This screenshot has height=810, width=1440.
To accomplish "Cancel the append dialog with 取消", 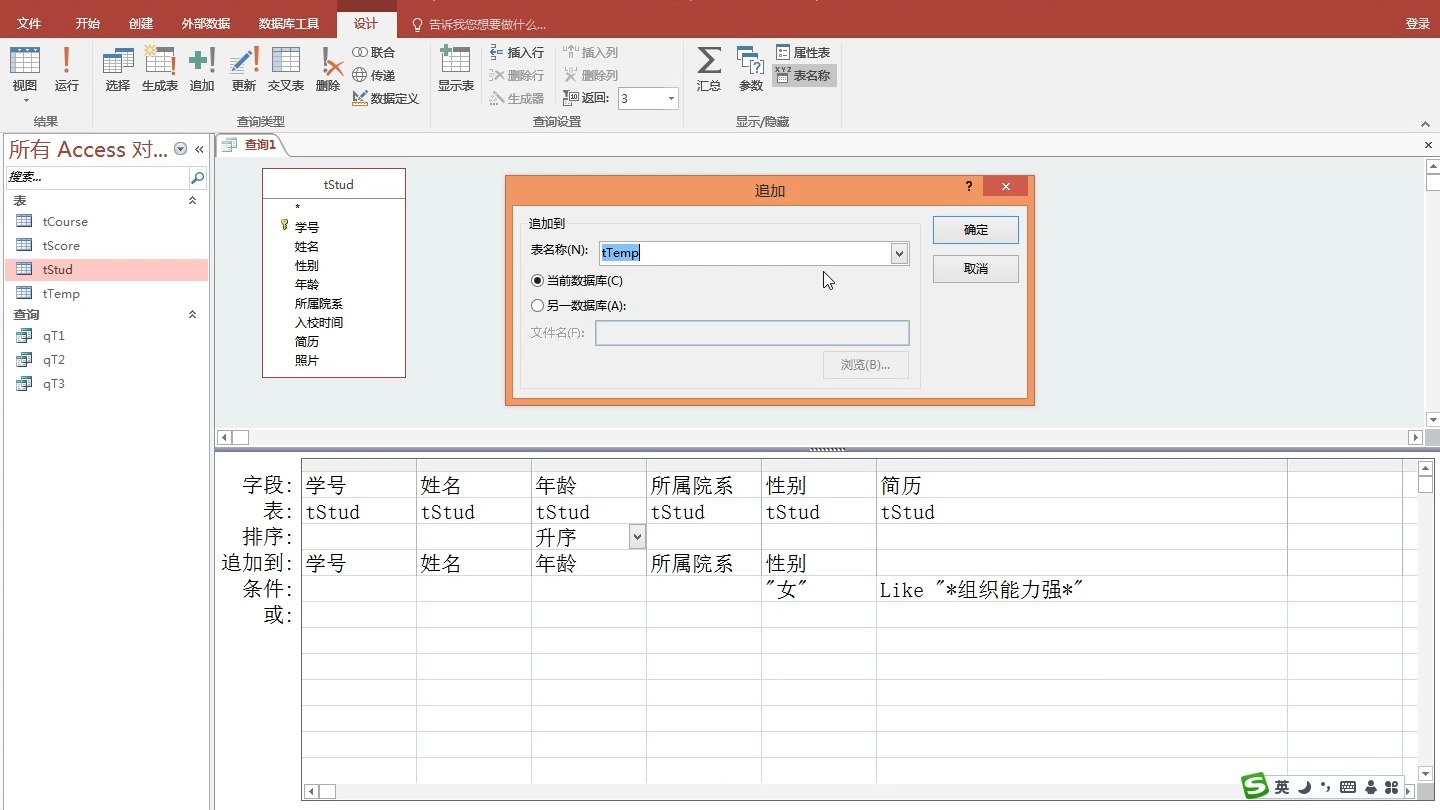I will coord(976,269).
